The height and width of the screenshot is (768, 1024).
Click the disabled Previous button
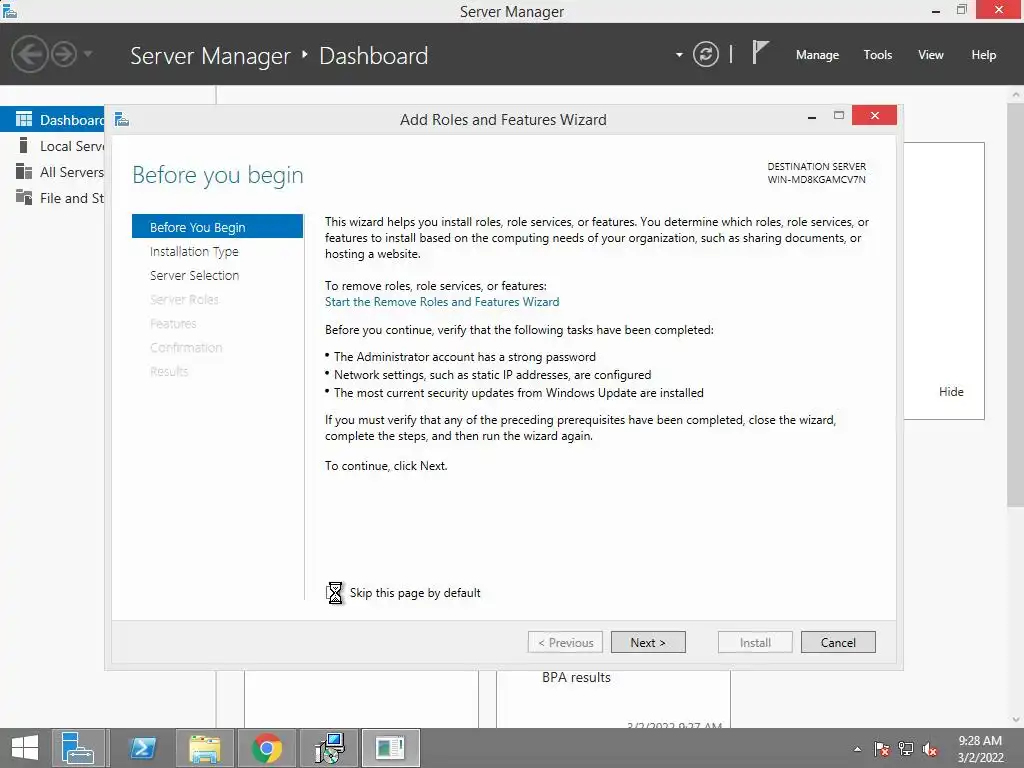pyautogui.click(x=566, y=643)
